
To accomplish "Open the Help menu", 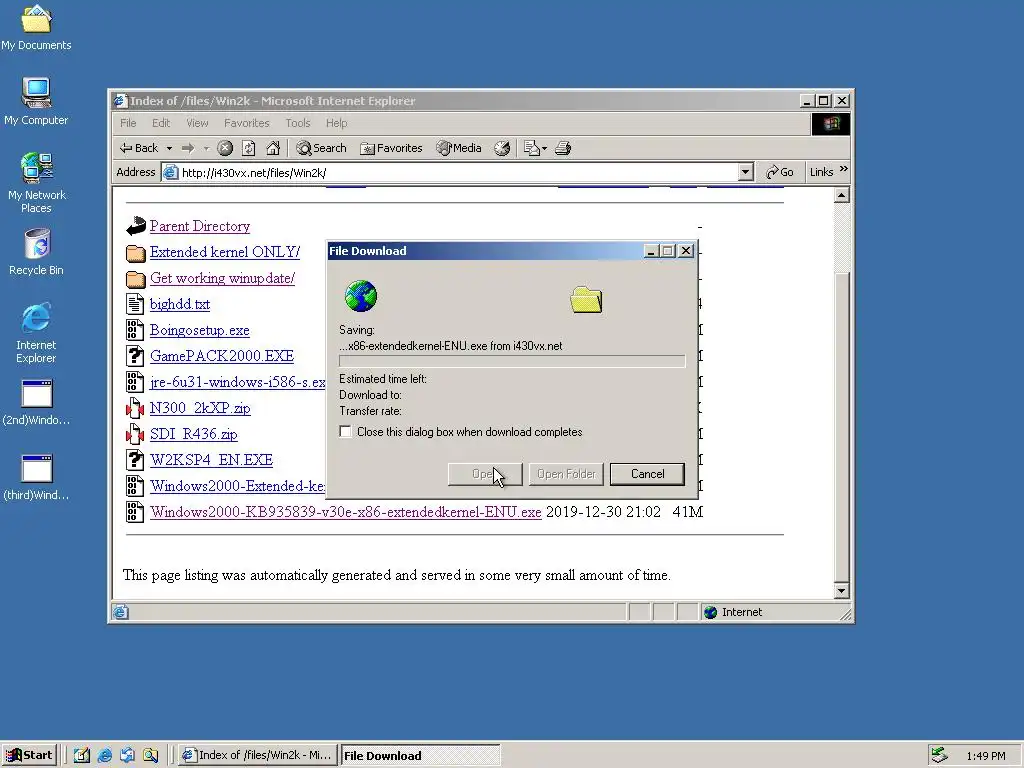I will pos(336,123).
